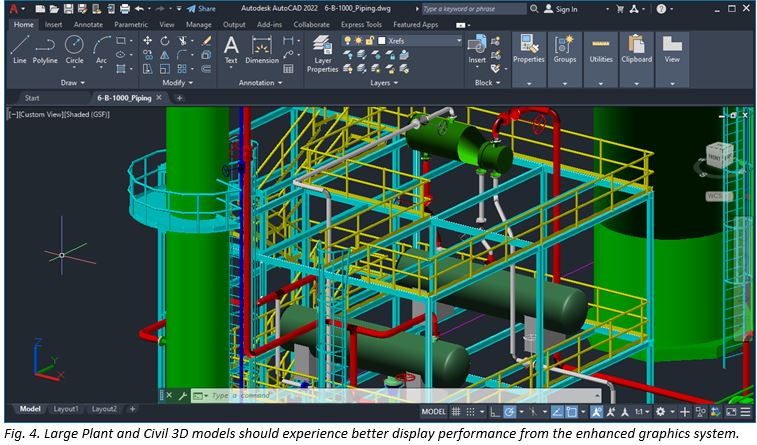Screen dimensions: 757x445
Task: Click the Mirror tool icon
Action: pos(165,55)
